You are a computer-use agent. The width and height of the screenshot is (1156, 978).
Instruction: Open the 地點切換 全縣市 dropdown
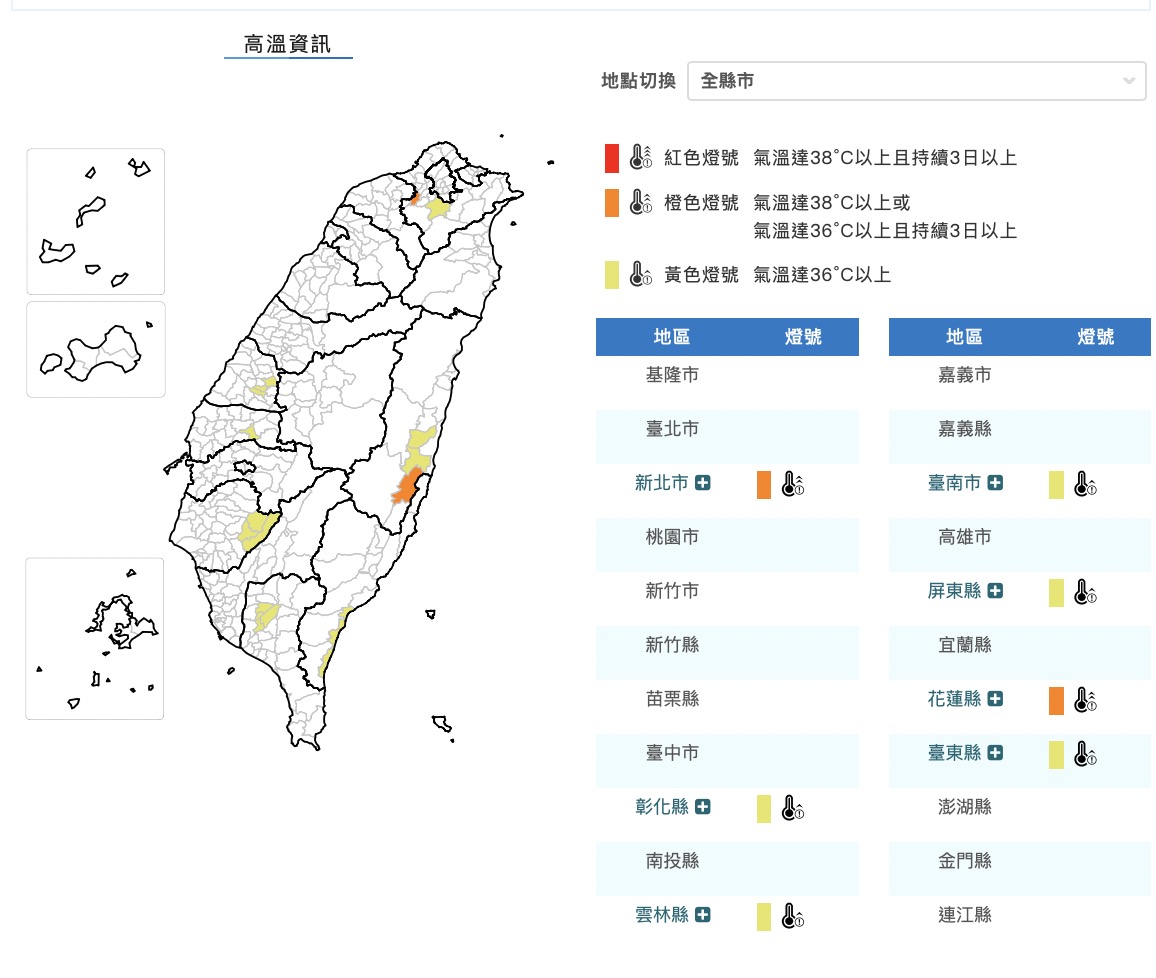tap(916, 81)
